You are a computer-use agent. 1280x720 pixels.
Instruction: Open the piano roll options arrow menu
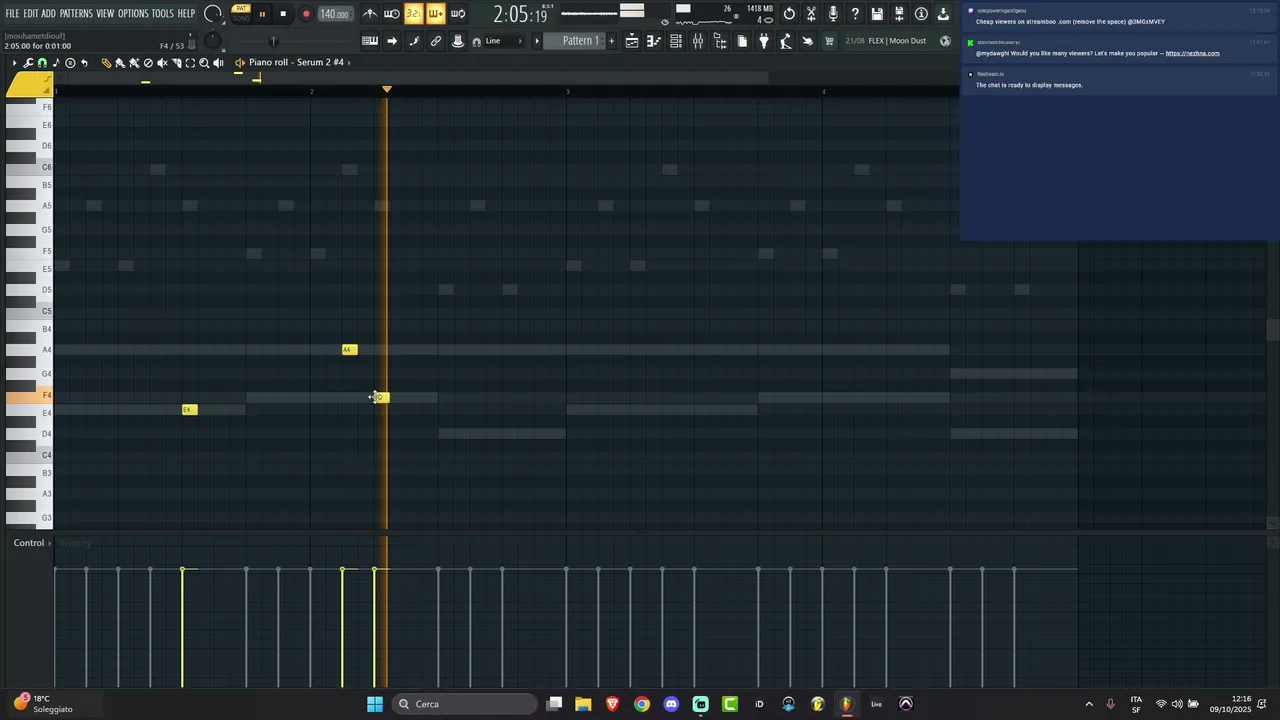pos(14,63)
